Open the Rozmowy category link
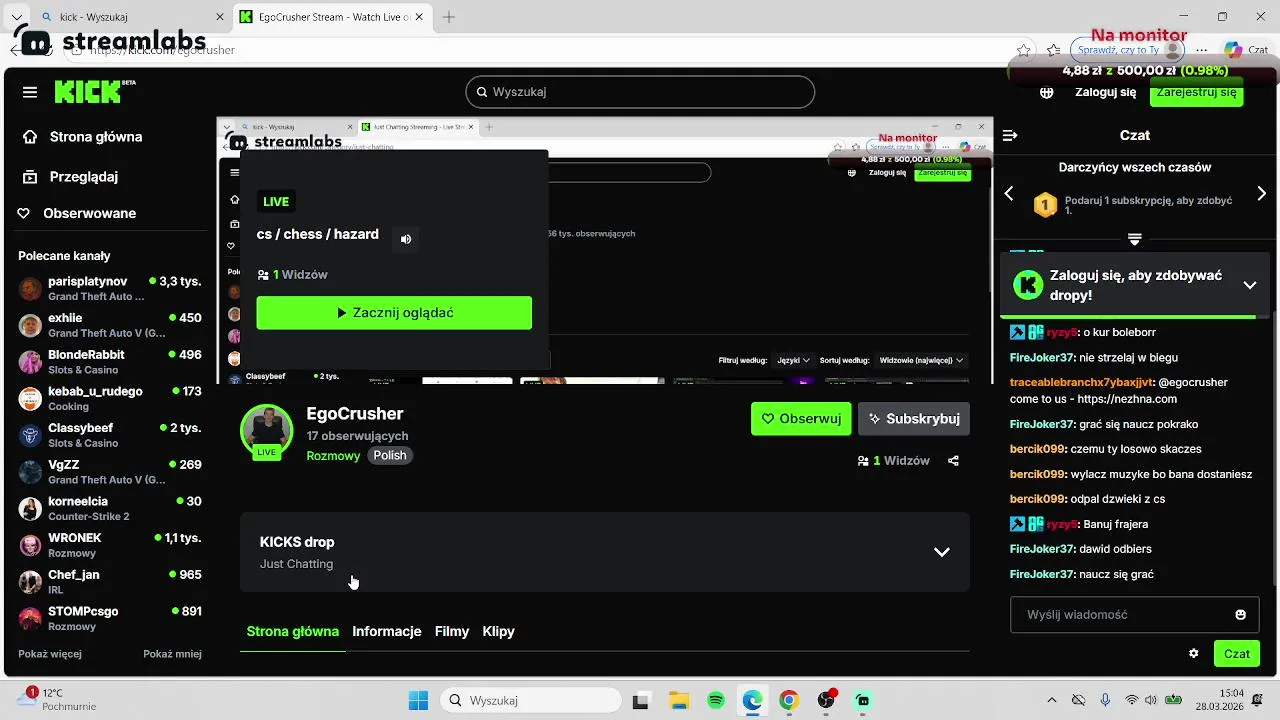This screenshot has width=1280, height=720. pos(333,455)
